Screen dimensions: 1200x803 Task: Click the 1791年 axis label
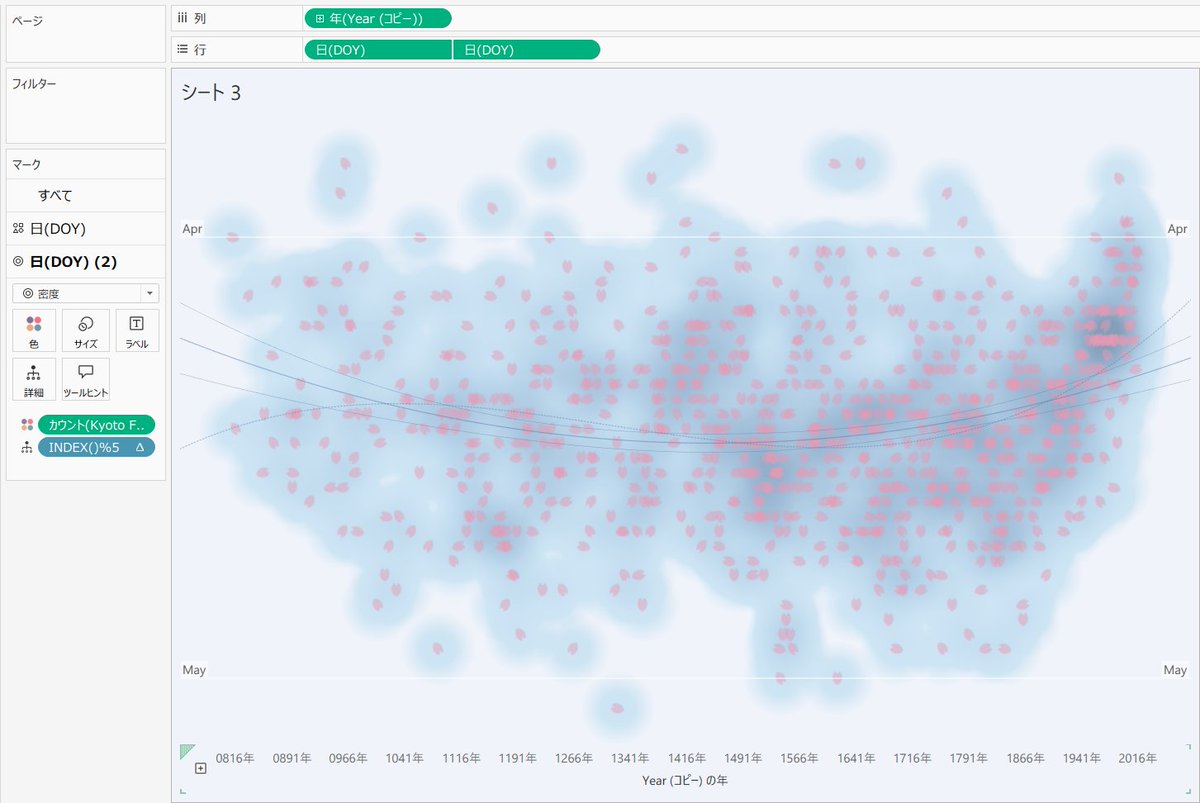(x=971, y=758)
